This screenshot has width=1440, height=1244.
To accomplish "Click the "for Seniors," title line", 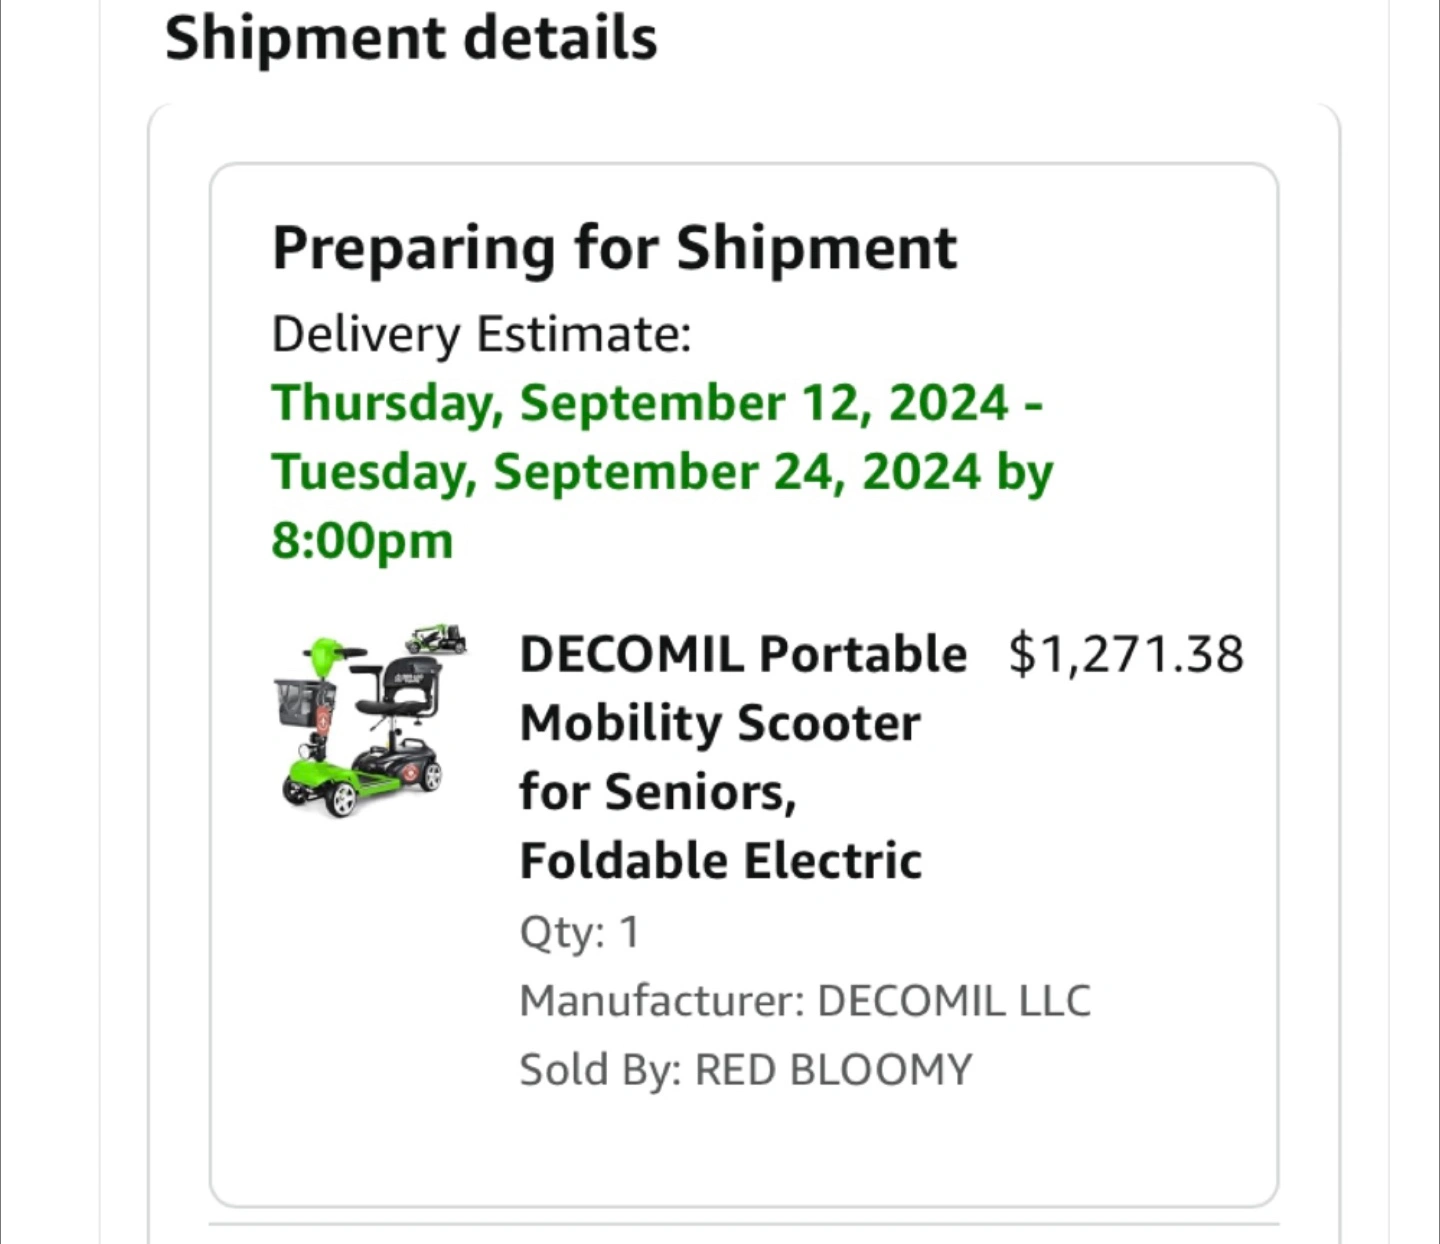I will point(658,792).
